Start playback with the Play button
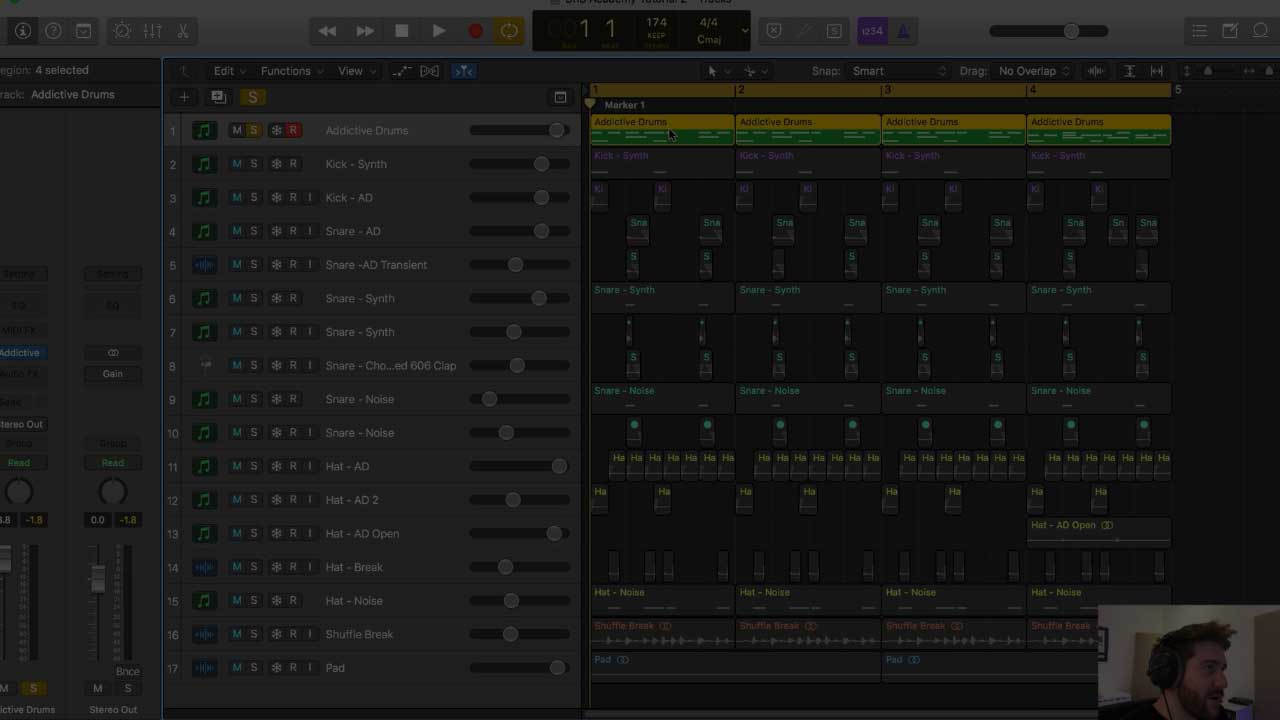The image size is (1280, 720). point(438,31)
